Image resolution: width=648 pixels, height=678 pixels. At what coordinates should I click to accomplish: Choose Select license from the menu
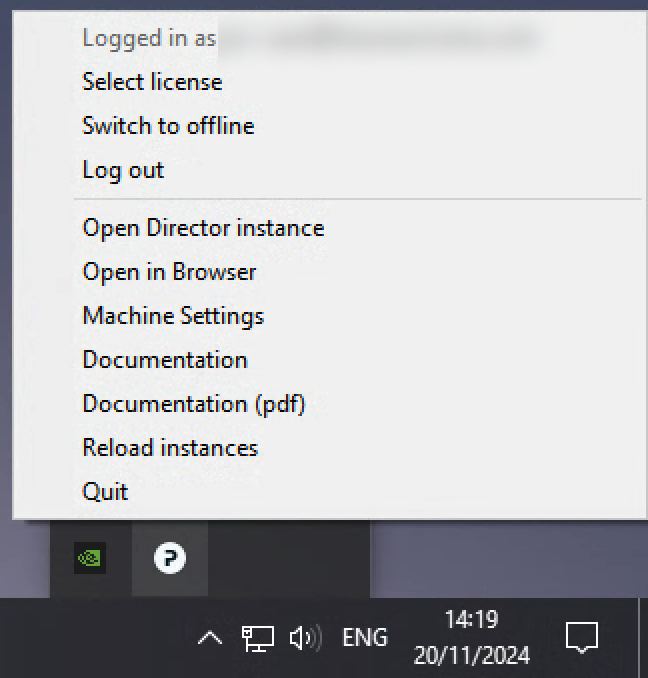pyautogui.click(x=152, y=82)
